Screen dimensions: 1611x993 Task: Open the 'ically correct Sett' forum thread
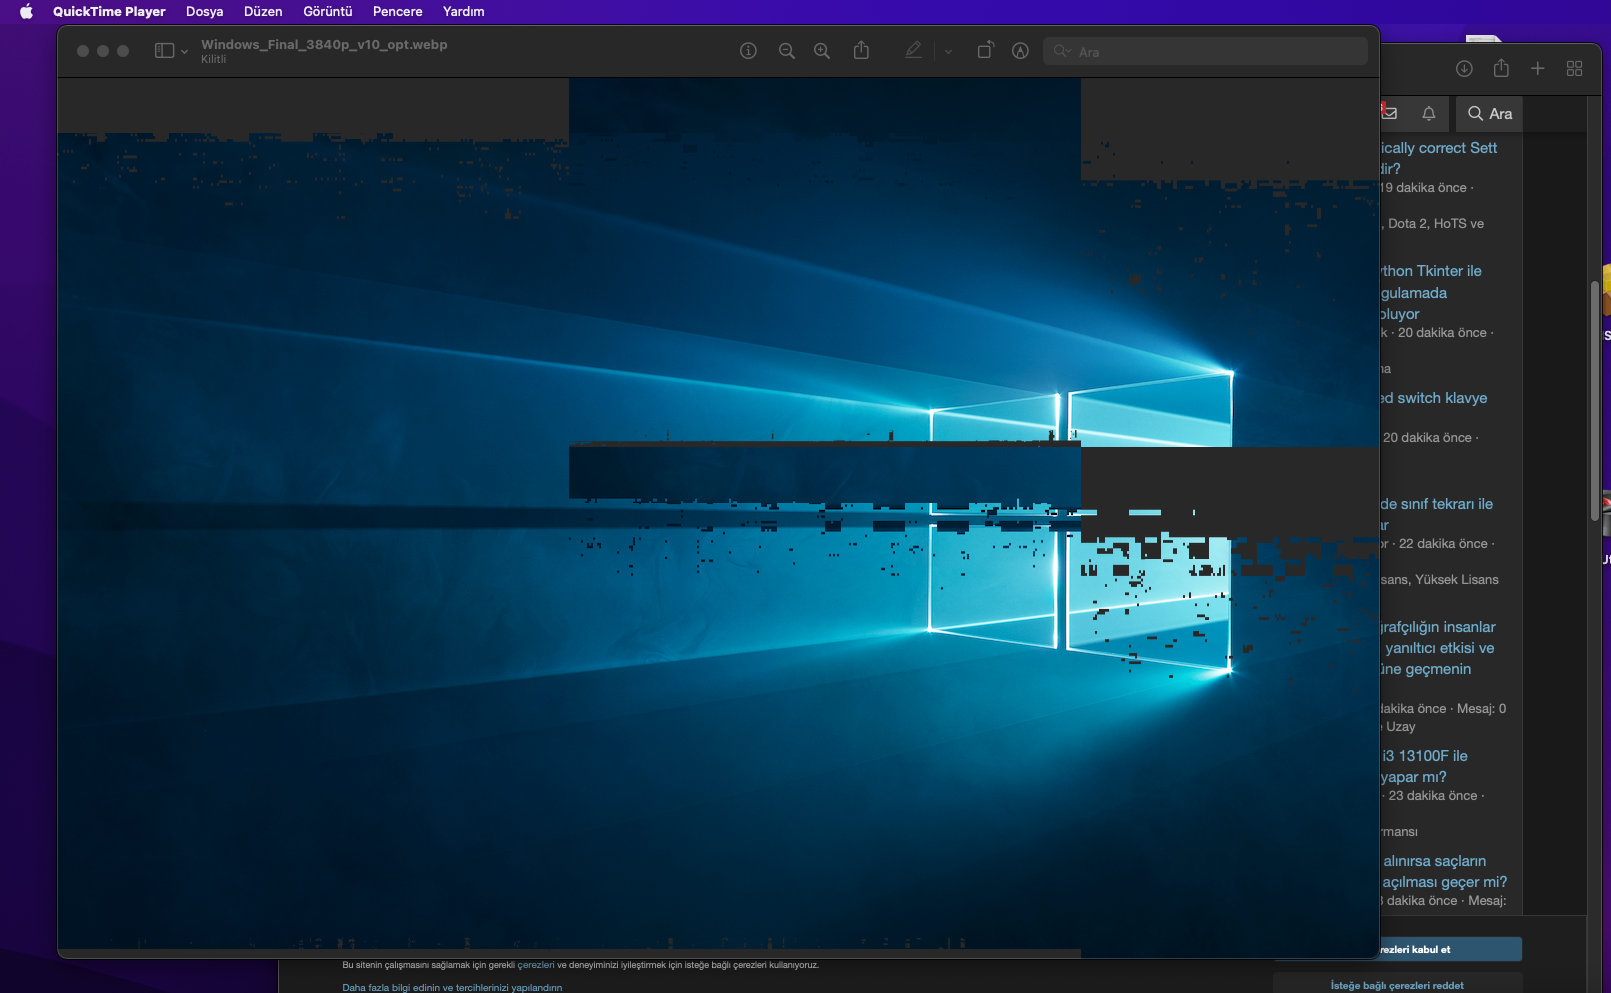coord(1439,148)
